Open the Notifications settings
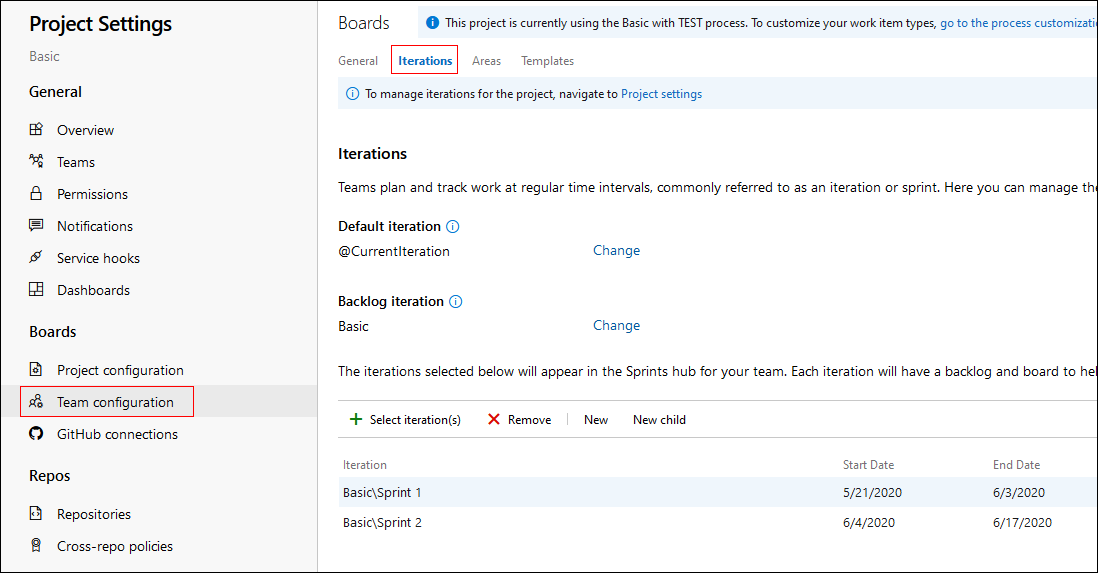Image resolution: width=1098 pixels, height=573 pixels. tap(95, 226)
